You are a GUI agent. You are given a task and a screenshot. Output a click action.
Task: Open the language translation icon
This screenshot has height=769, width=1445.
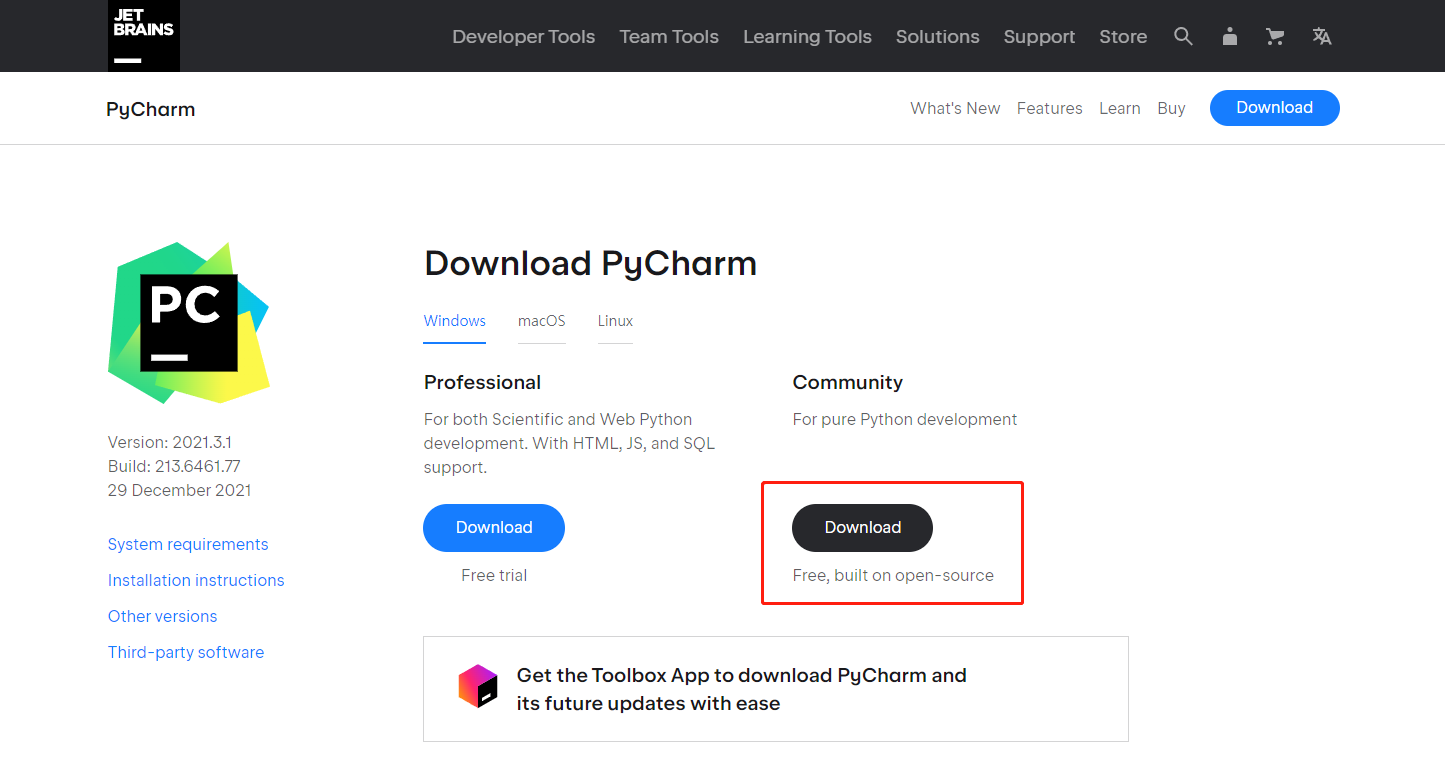[x=1322, y=36]
